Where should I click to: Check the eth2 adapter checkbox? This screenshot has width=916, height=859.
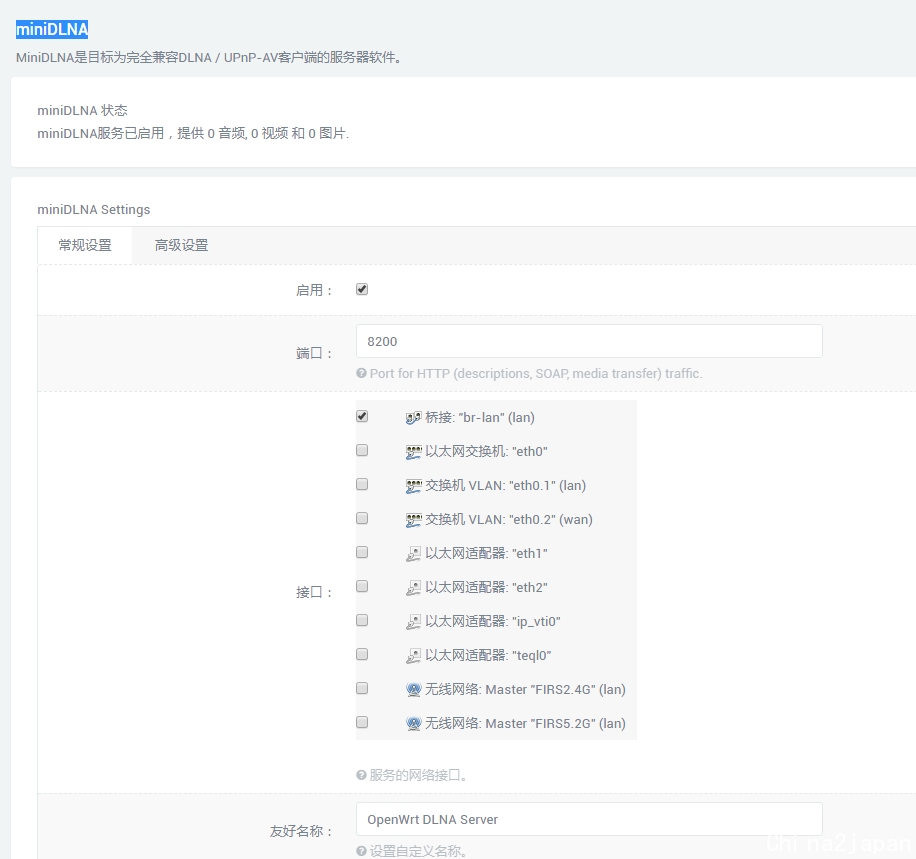pyautogui.click(x=362, y=586)
